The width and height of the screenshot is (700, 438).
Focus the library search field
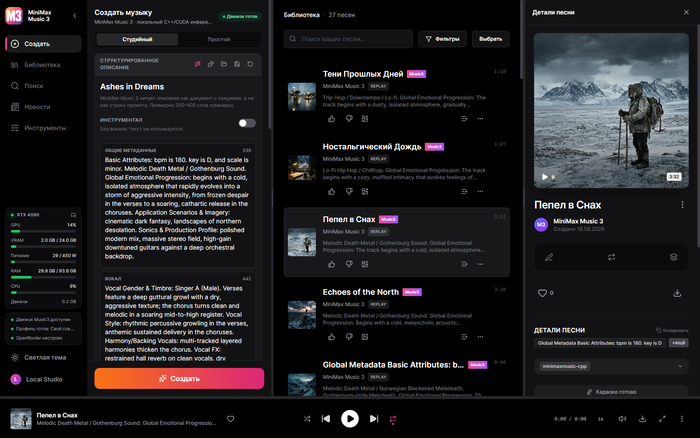click(x=348, y=39)
